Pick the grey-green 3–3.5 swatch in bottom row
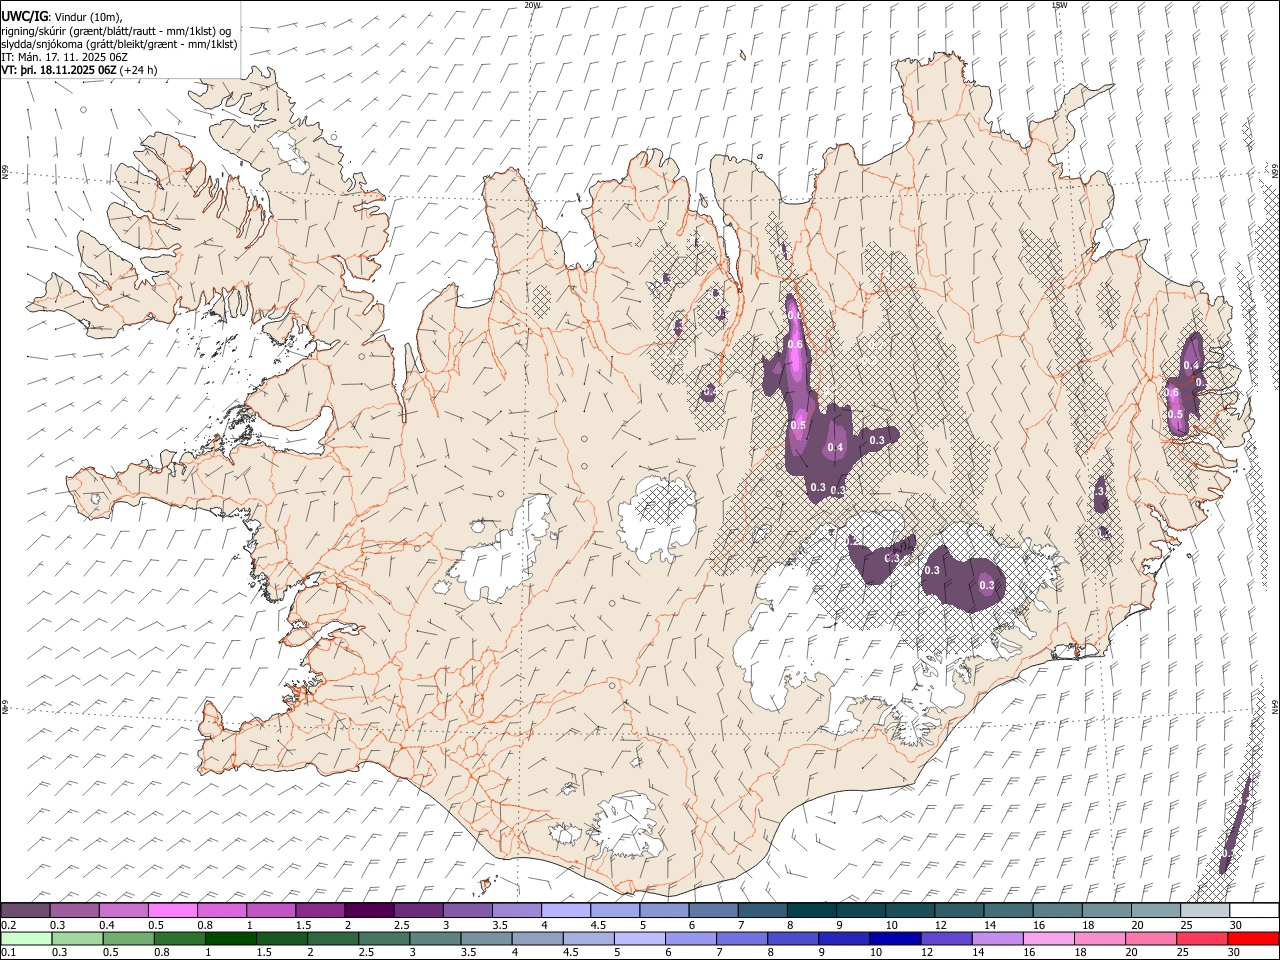This screenshot has height=960, width=1280. (x=436, y=938)
